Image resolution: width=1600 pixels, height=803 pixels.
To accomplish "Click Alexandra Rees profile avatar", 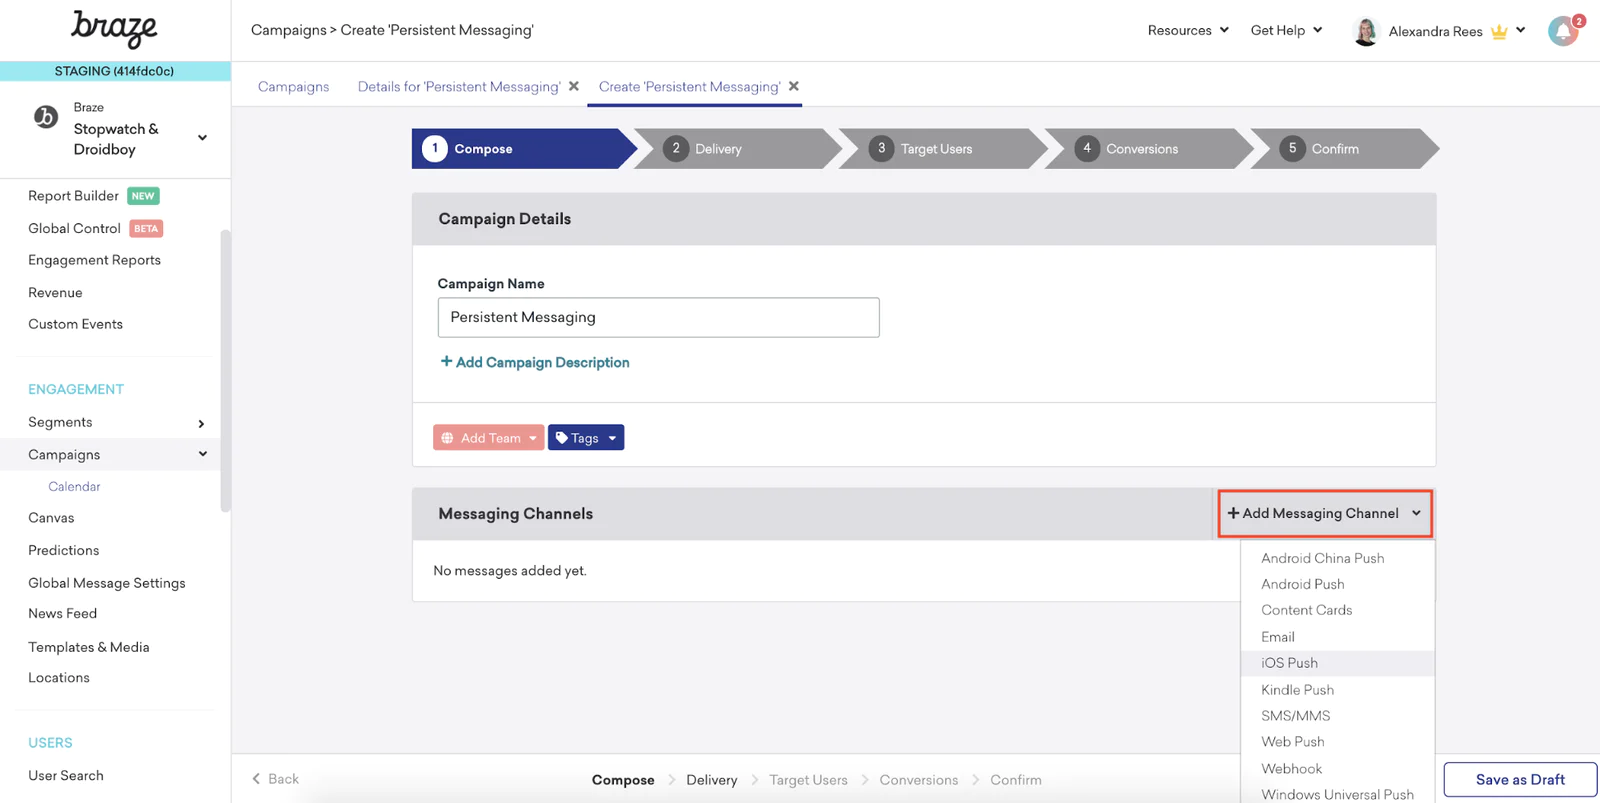I will [x=1365, y=31].
